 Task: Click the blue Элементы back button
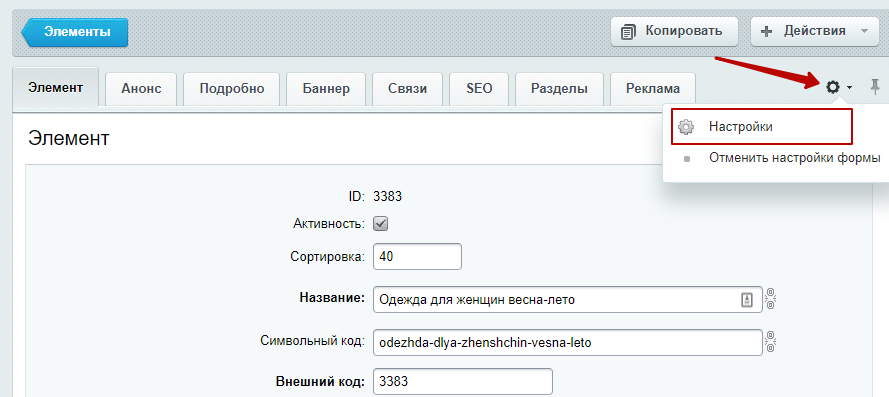click(75, 32)
